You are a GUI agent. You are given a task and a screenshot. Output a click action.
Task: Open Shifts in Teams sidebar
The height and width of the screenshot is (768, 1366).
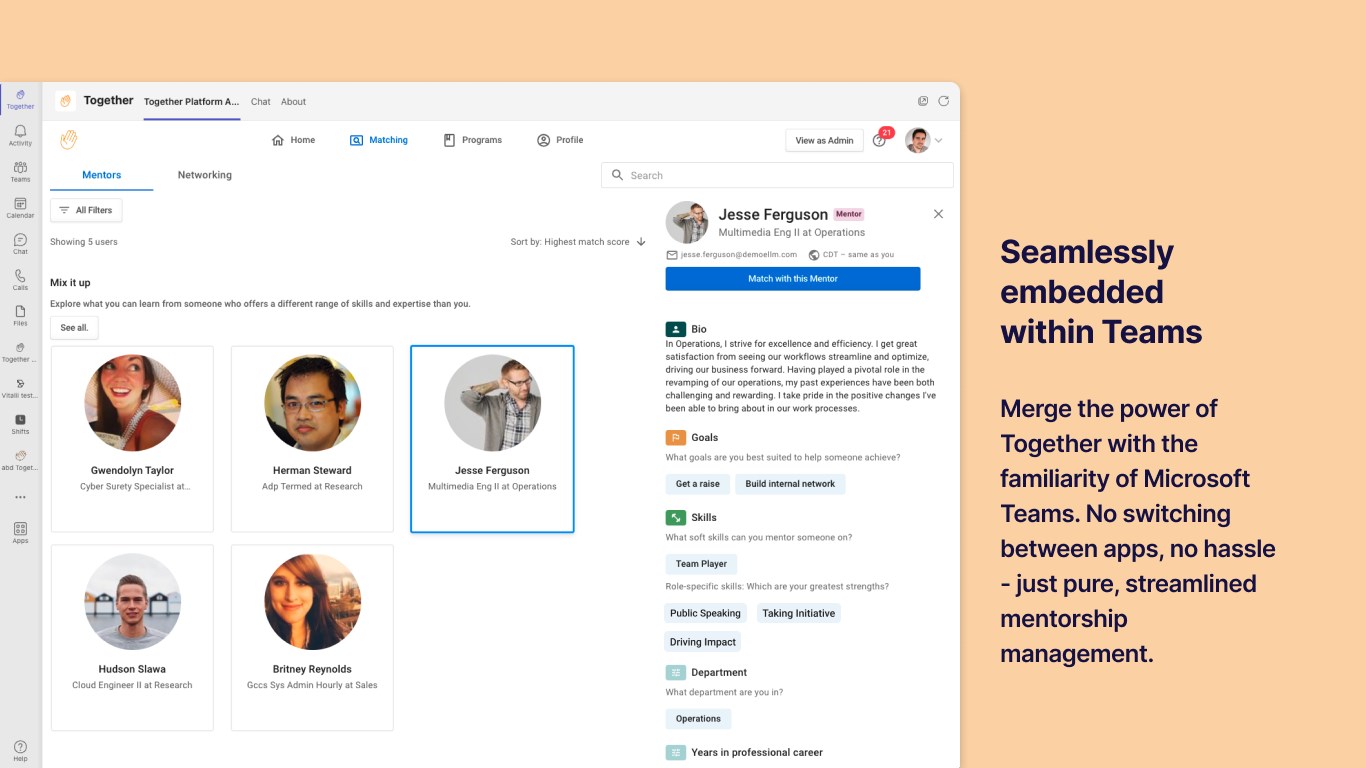(20, 424)
